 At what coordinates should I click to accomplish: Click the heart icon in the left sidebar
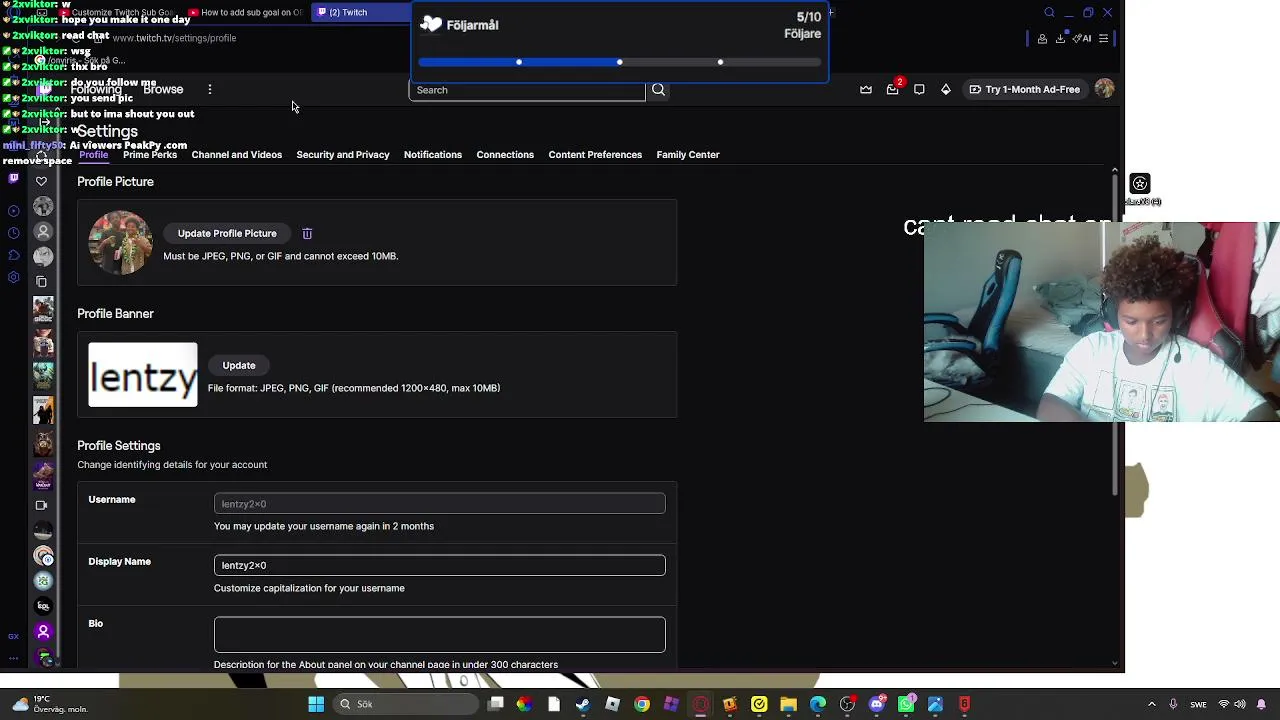[x=41, y=181]
